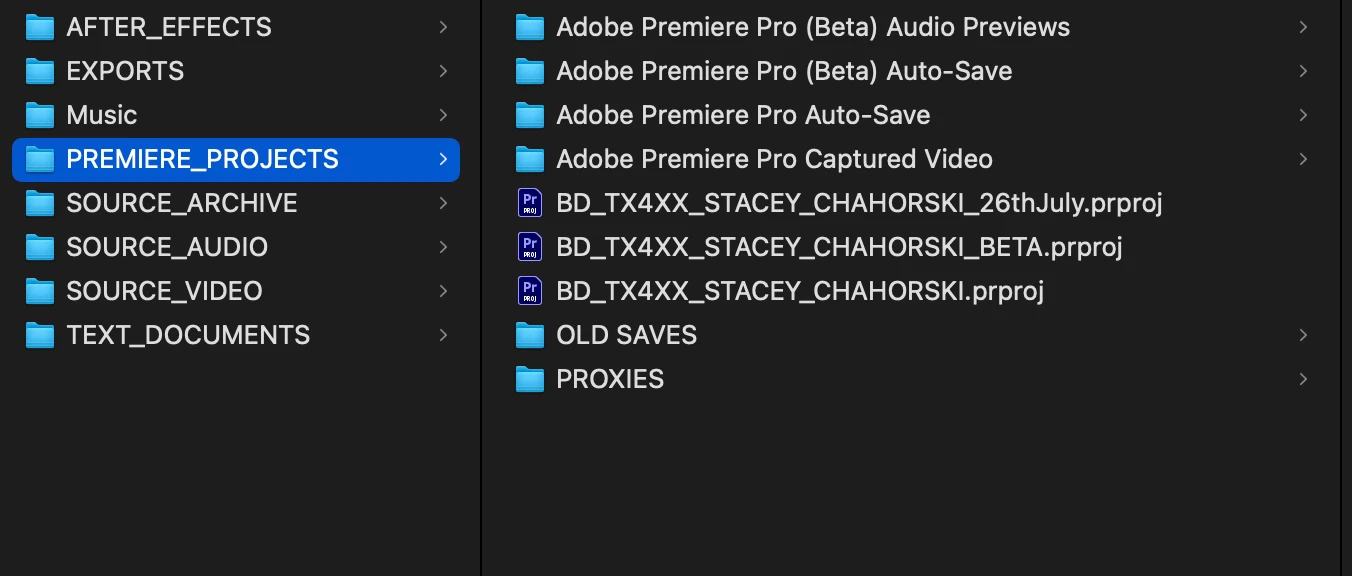Viewport: 1352px width, 576px height.
Task: Click the SOURCE_VIDEO folder icon
Action: (x=40, y=291)
